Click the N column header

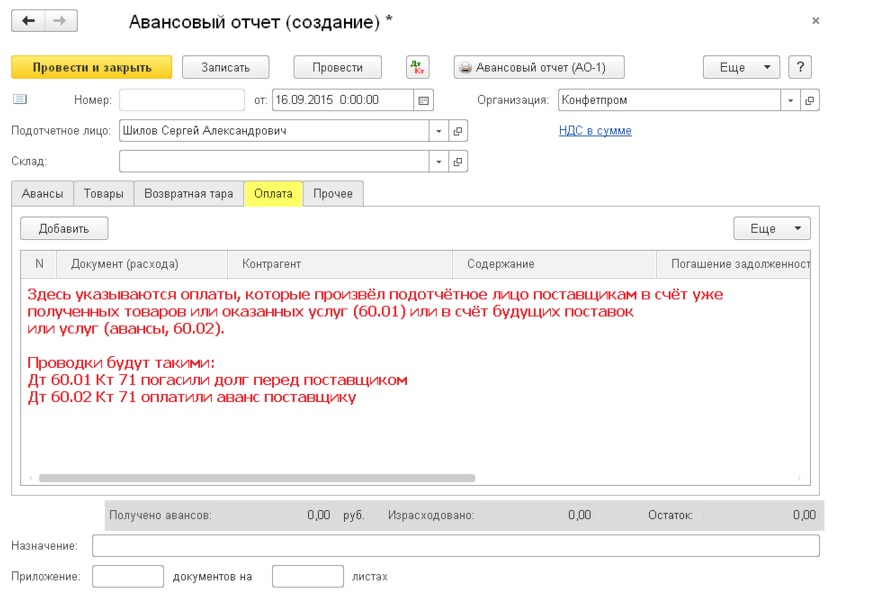pos(39,264)
